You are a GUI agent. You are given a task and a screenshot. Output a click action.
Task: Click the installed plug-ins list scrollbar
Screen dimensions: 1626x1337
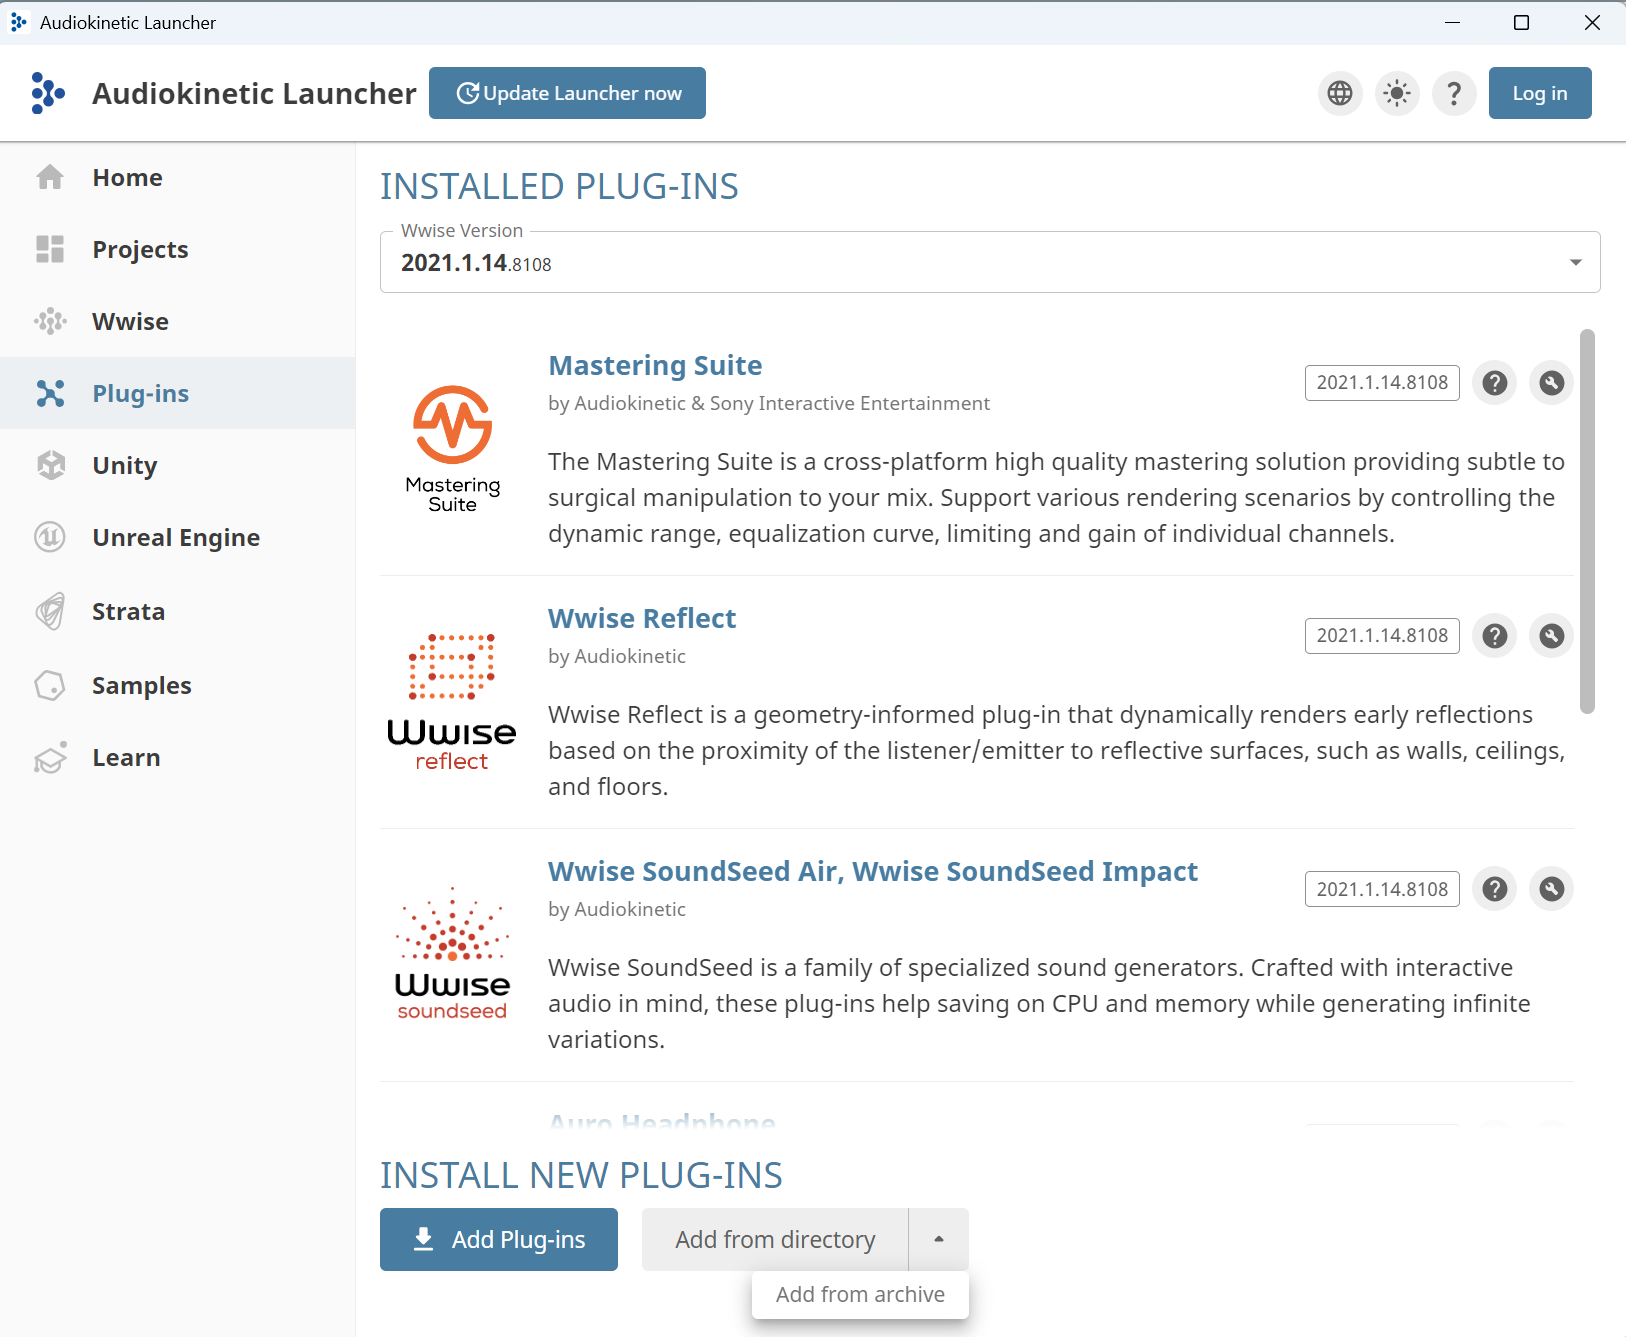tap(1586, 520)
